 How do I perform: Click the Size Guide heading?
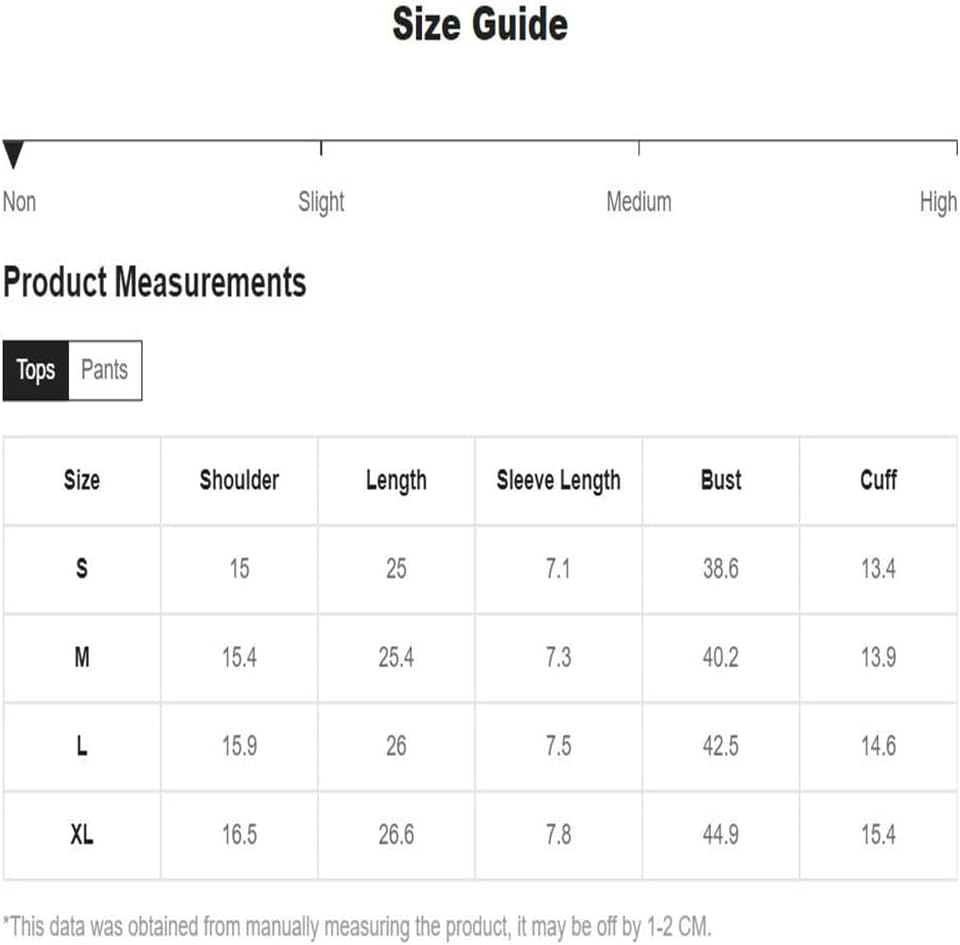click(480, 24)
